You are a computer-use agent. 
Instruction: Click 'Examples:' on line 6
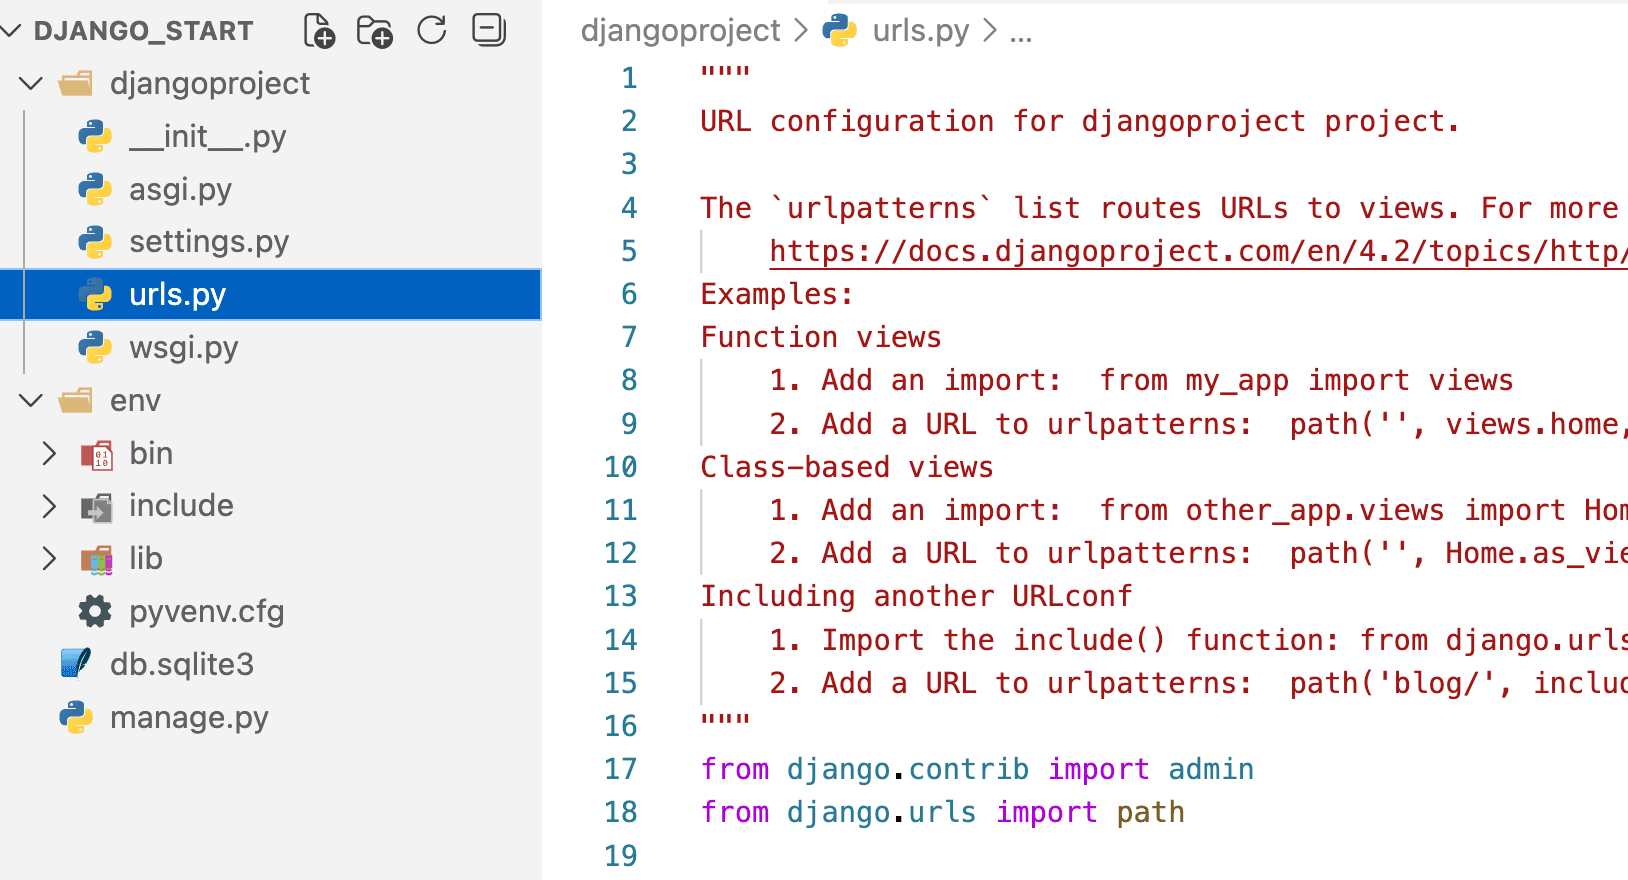pyautogui.click(x=777, y=294)
